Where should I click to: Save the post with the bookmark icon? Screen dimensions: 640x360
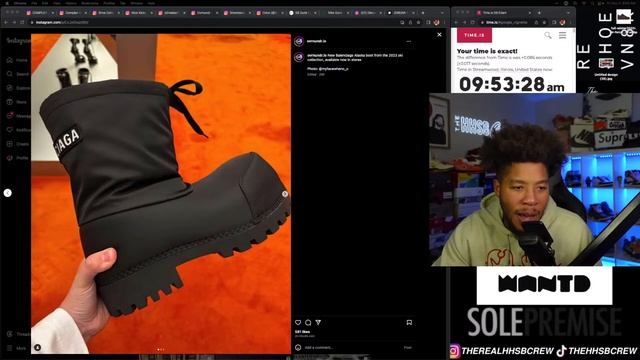point(409,322)
